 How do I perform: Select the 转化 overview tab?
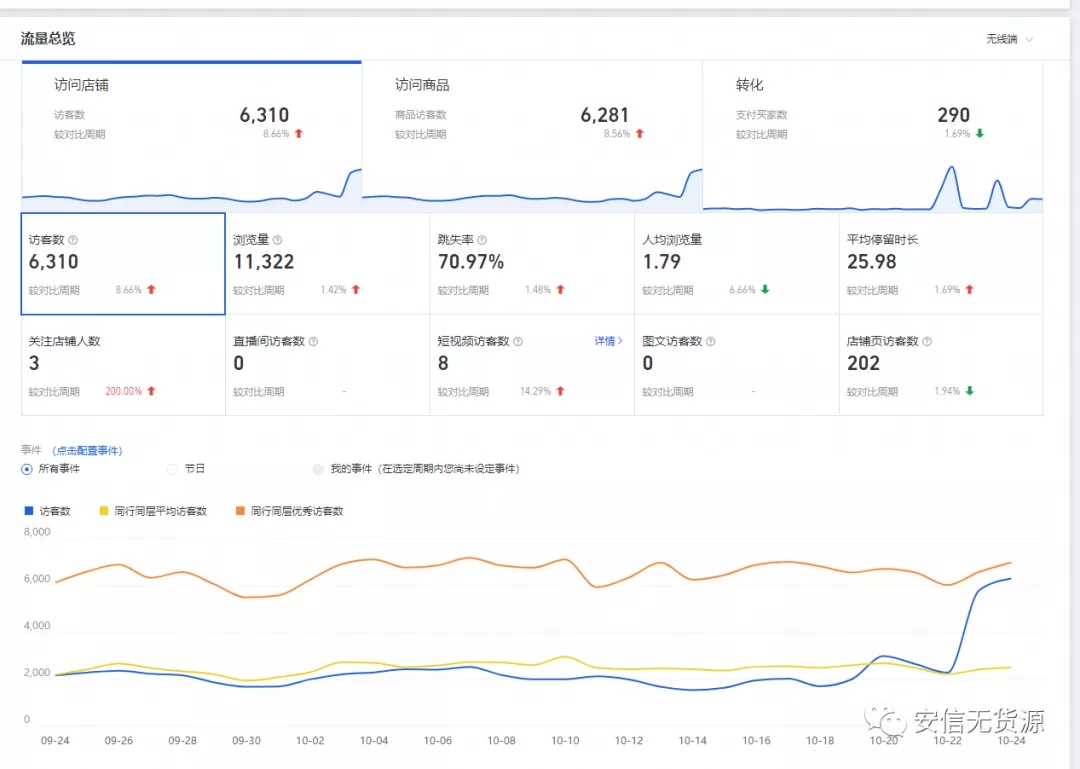(x=873, y=136)
